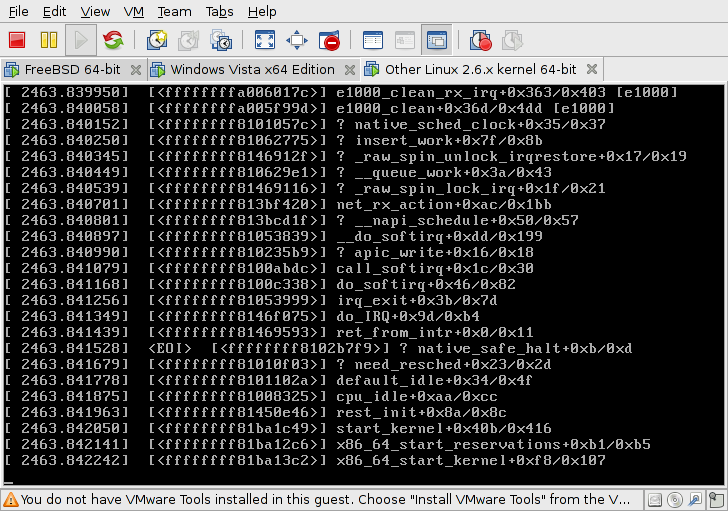Click the e1000_clean_rx_irq trace line
The height and width of the screenshot is (511, 728).
click(x=341, y=92)
